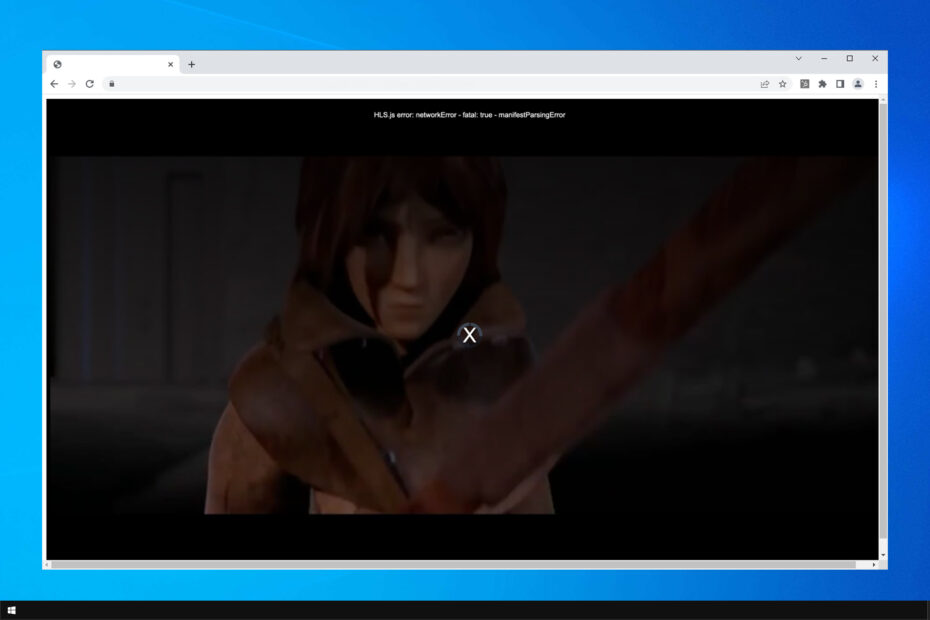Viewport: 930px width, 620px height.
Task: Open the user profile avatar
Action: [x=858, y=84]
